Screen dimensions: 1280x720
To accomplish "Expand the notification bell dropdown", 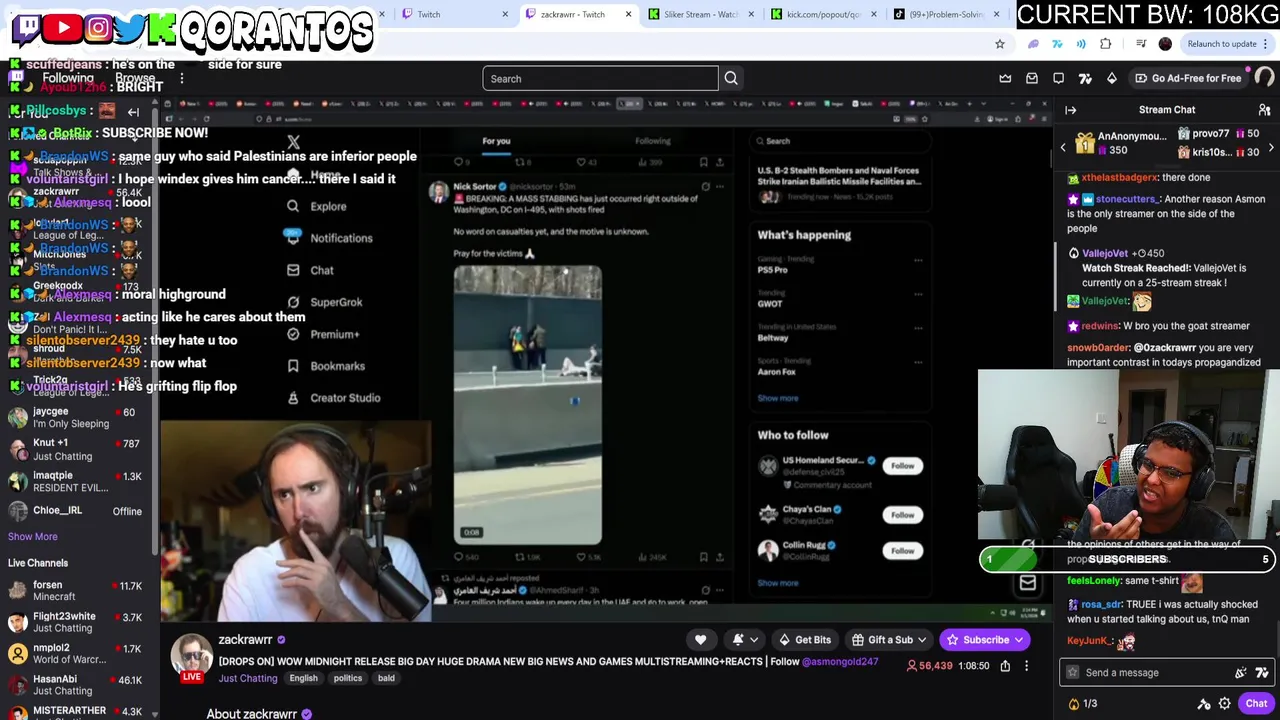I will pyautogui.click(x=753, y=640).
